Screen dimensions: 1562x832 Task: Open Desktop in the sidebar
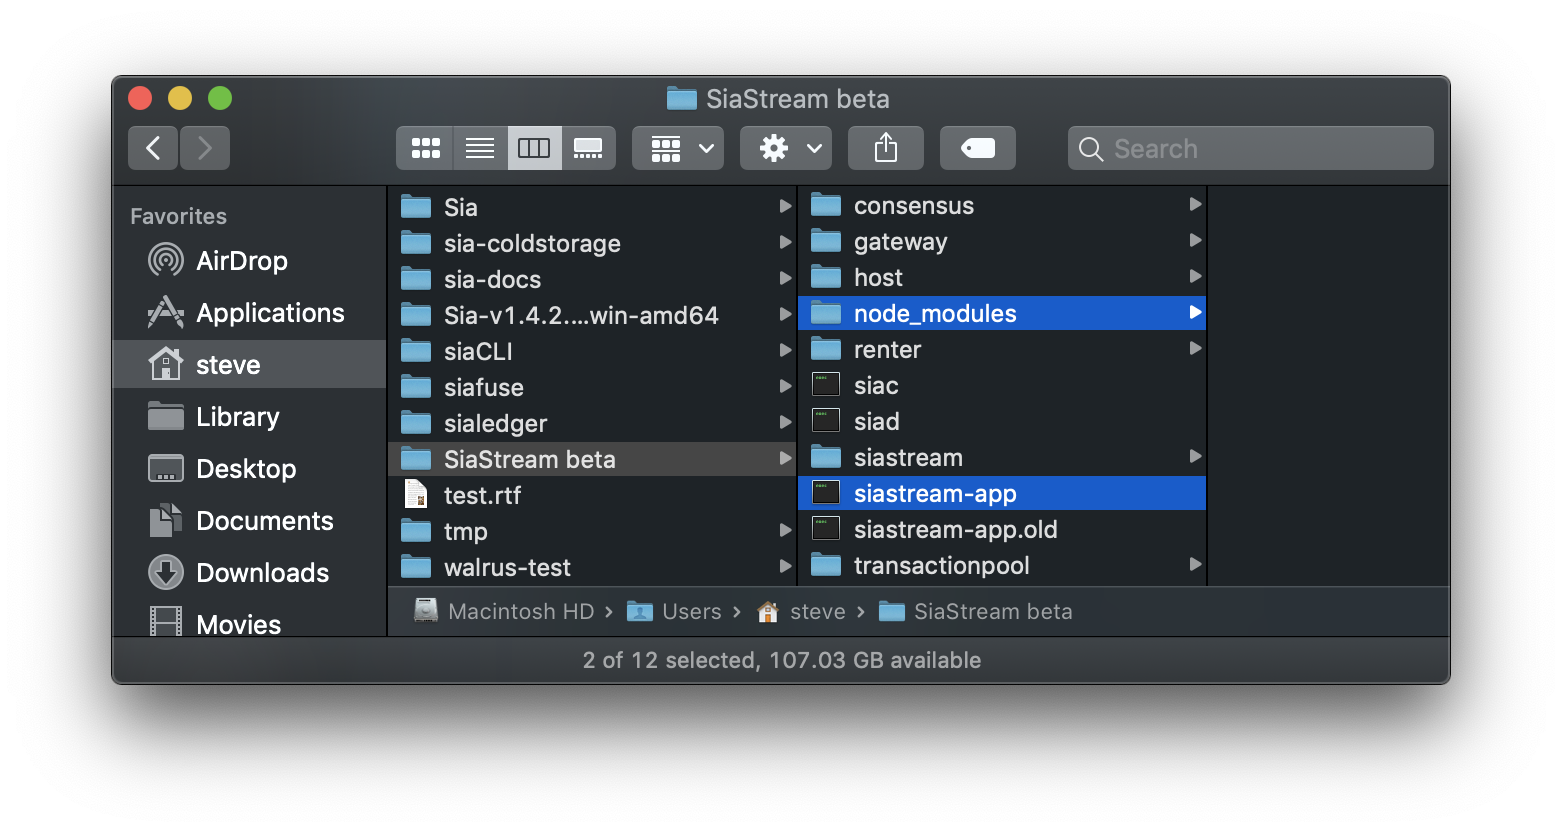(250, 469)
